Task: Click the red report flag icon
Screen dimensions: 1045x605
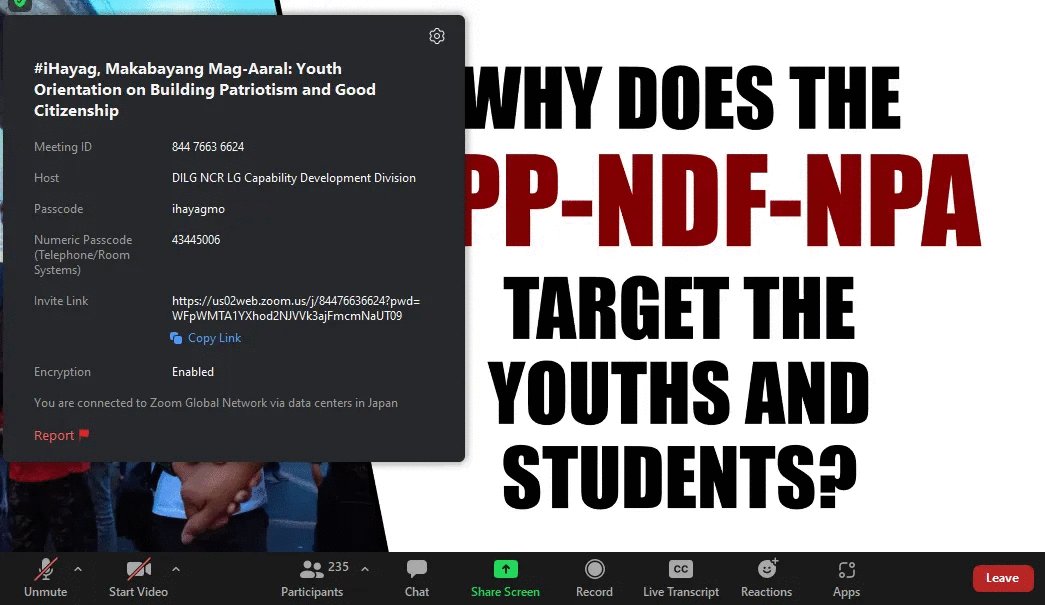Action: click(84, 435)
